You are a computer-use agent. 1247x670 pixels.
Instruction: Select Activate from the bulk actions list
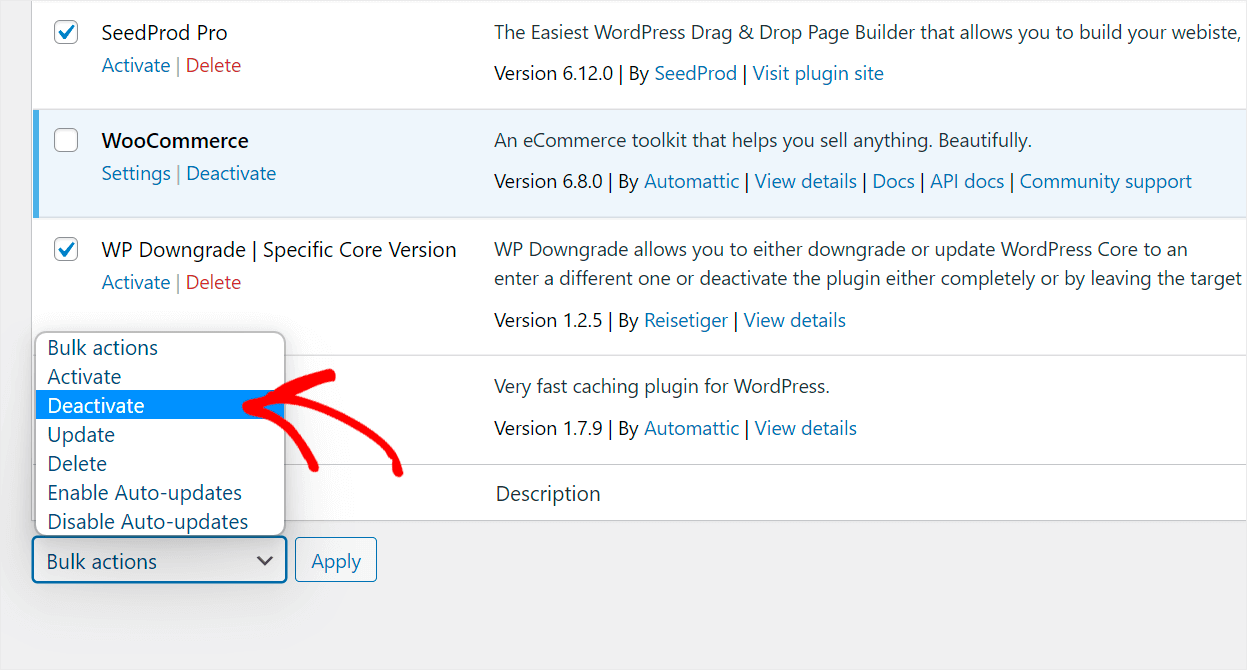coord(160,377)
